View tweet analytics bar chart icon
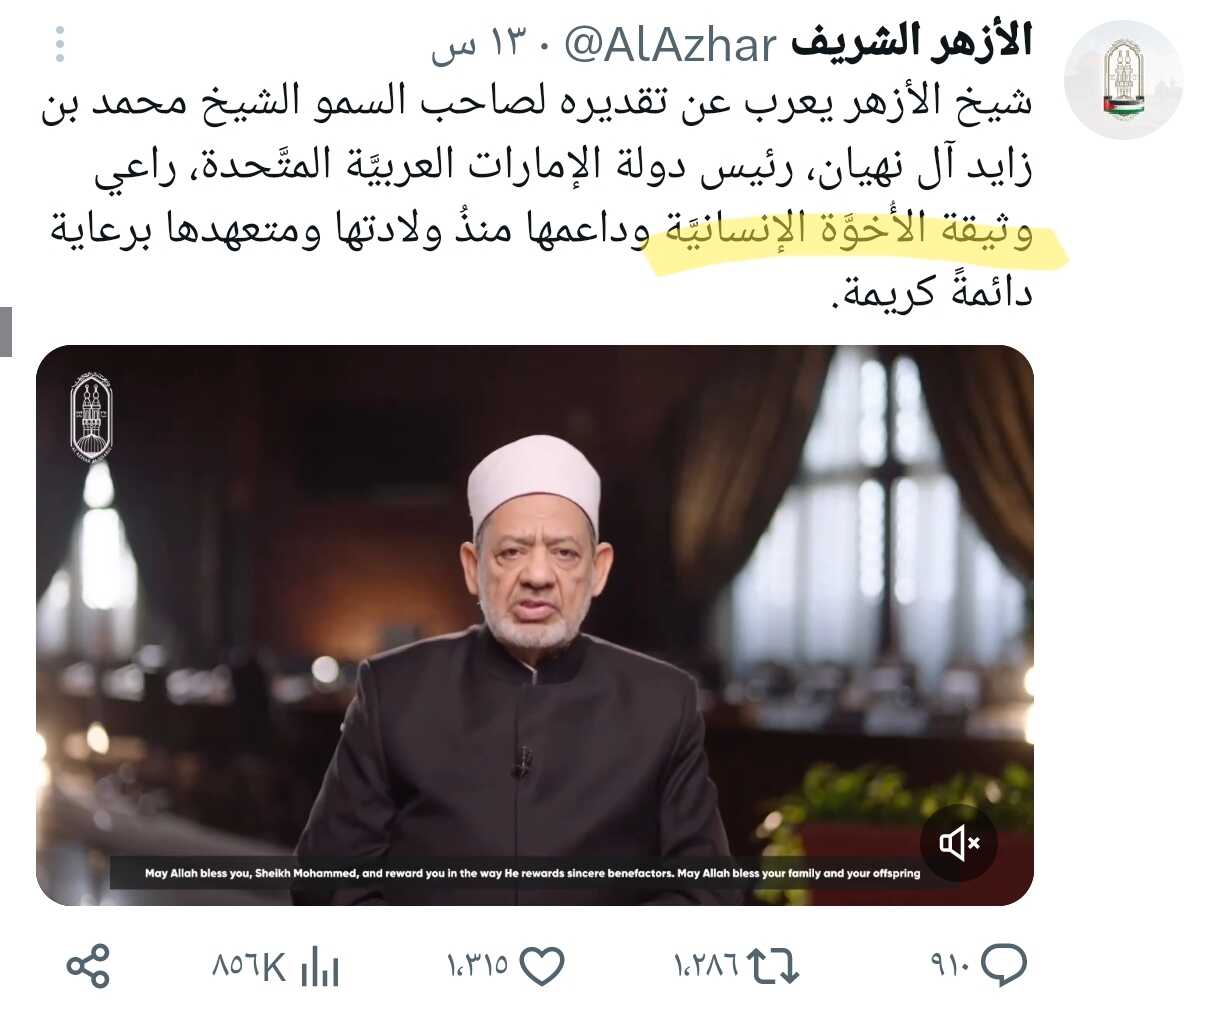Image resolution: width=1220 pixels, height=1020 pixels. tap(320, 966)
